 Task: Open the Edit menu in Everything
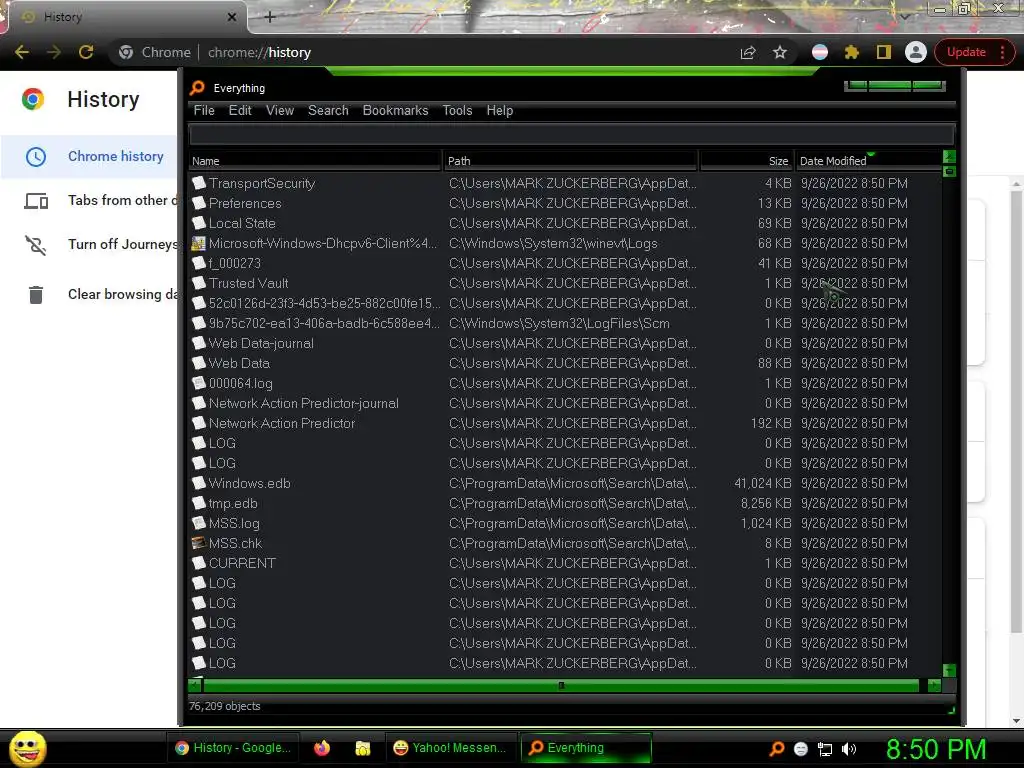click(x=240, y=110)
